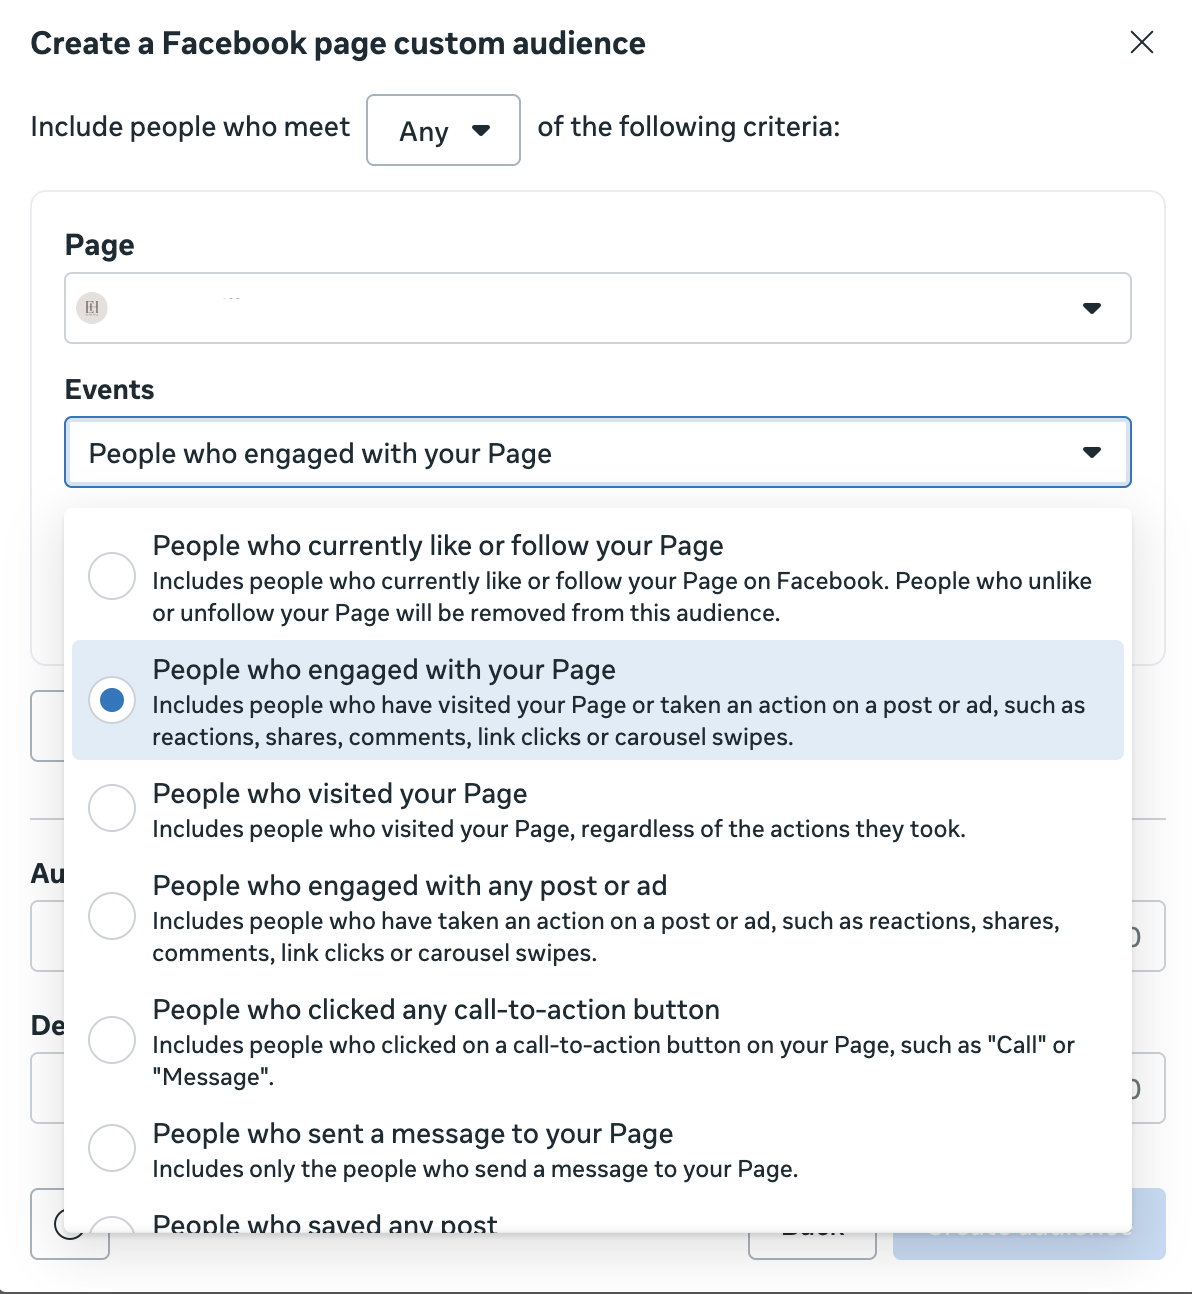Close the custom audience dialog

click(x=1141, y=42)
